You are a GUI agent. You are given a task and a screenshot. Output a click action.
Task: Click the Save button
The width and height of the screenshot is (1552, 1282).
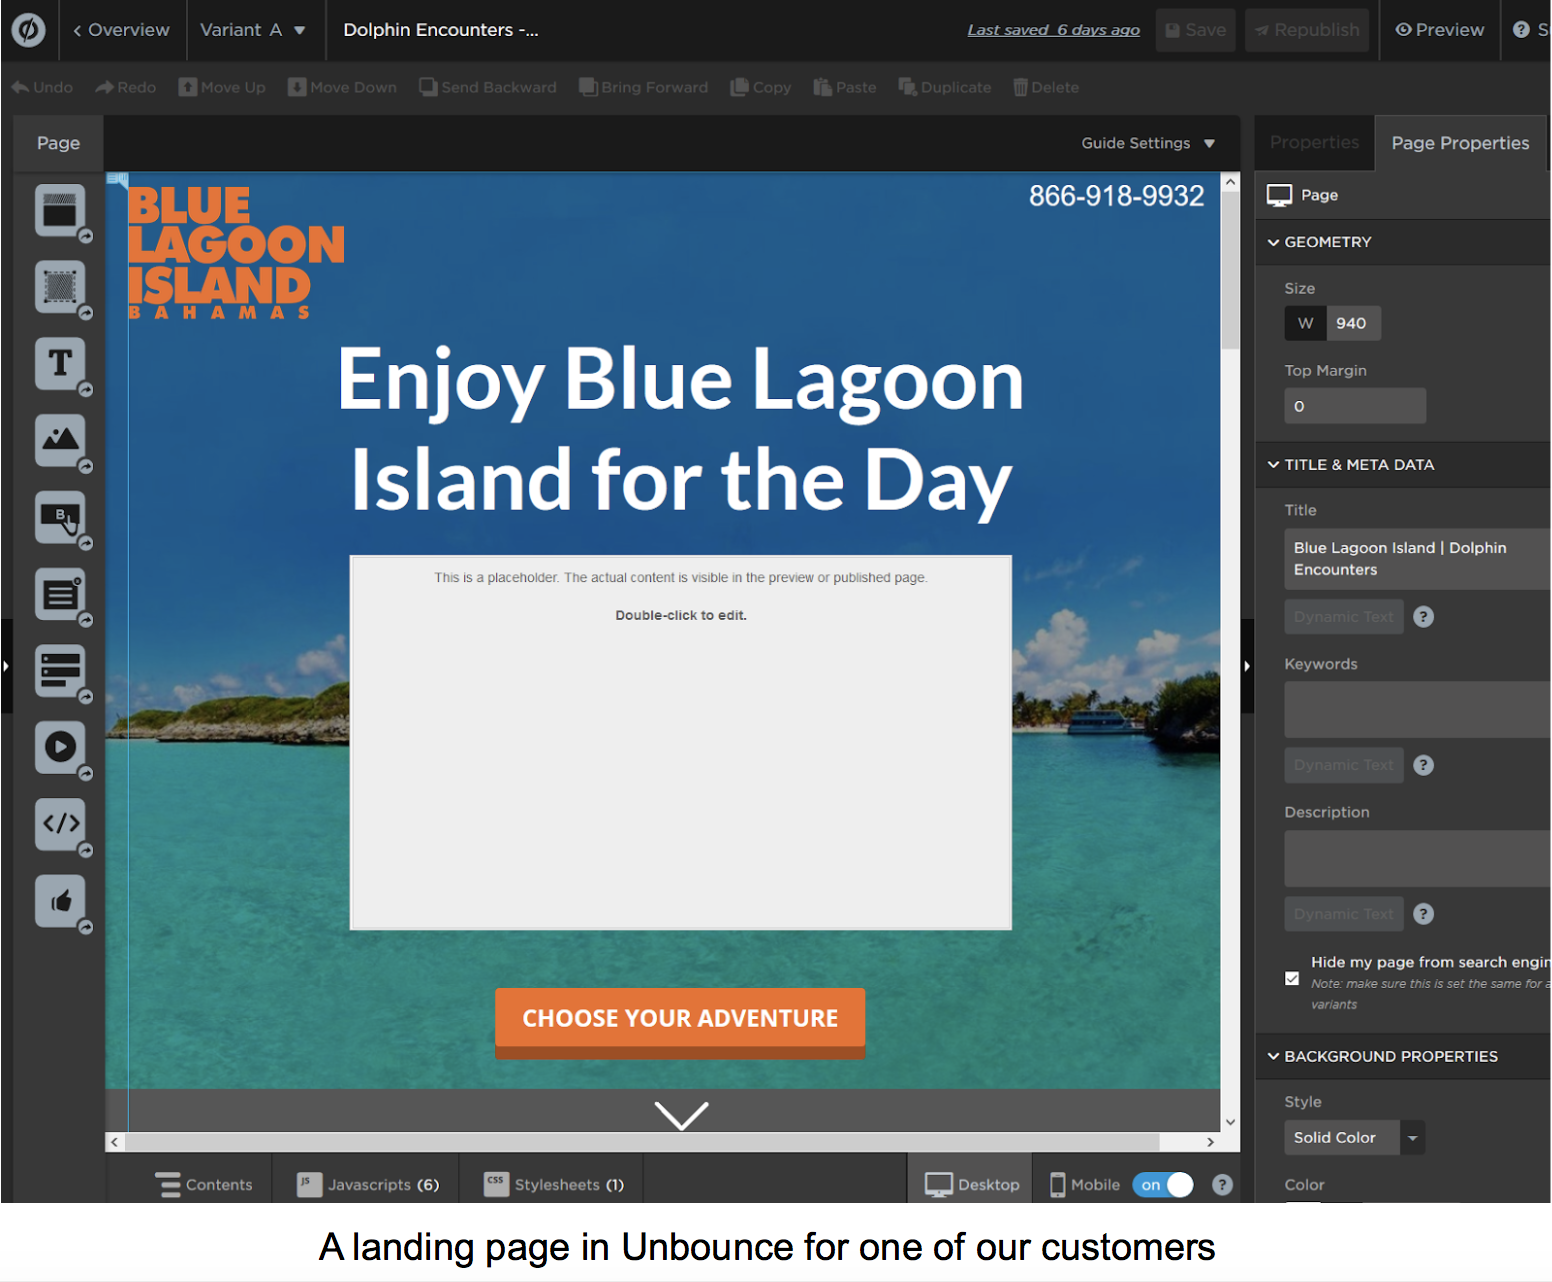click(x=1195, y=30)
